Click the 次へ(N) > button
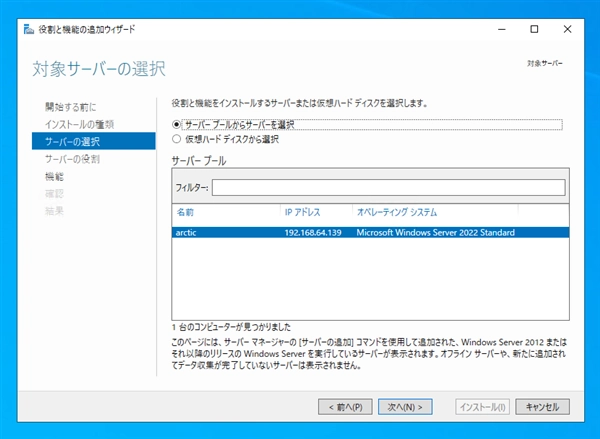 tap(405, 407)
